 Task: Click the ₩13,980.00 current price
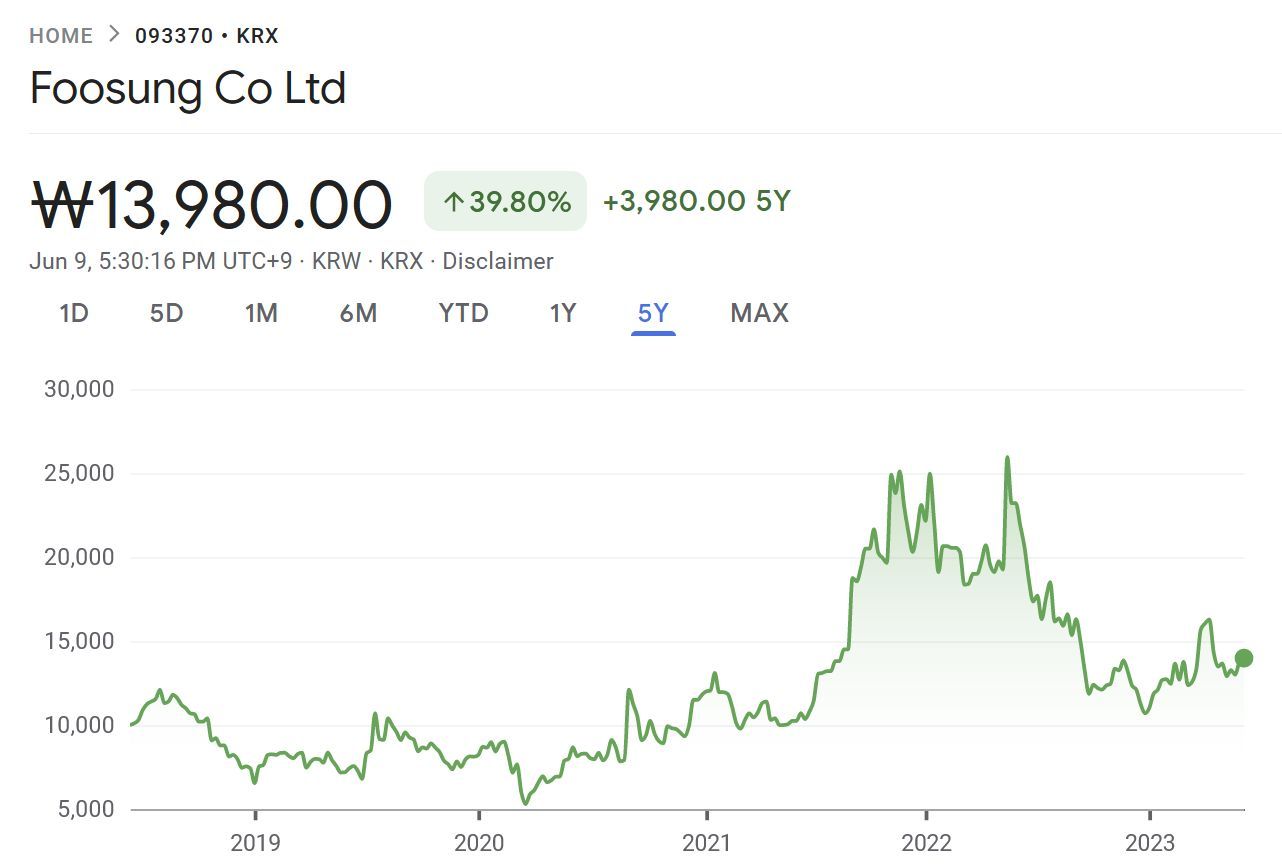[211, 204]
